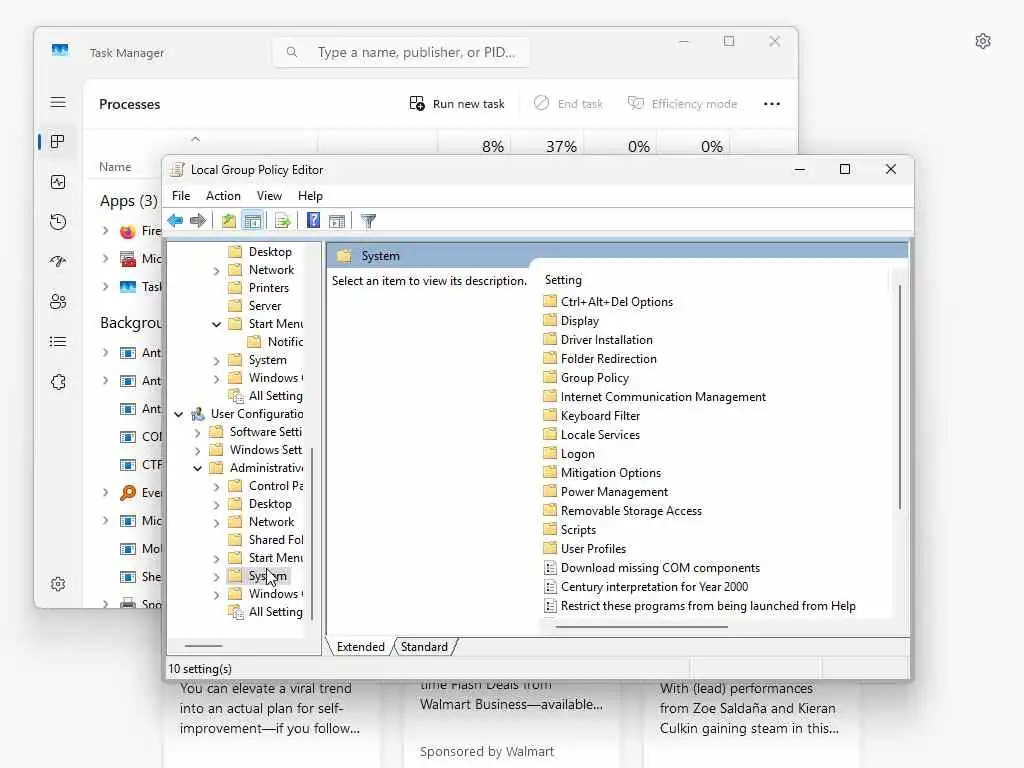Viewport: 1024px width, 768px height.
Task: Open Services icon in Task Manager sidebar
Action: 58,381
